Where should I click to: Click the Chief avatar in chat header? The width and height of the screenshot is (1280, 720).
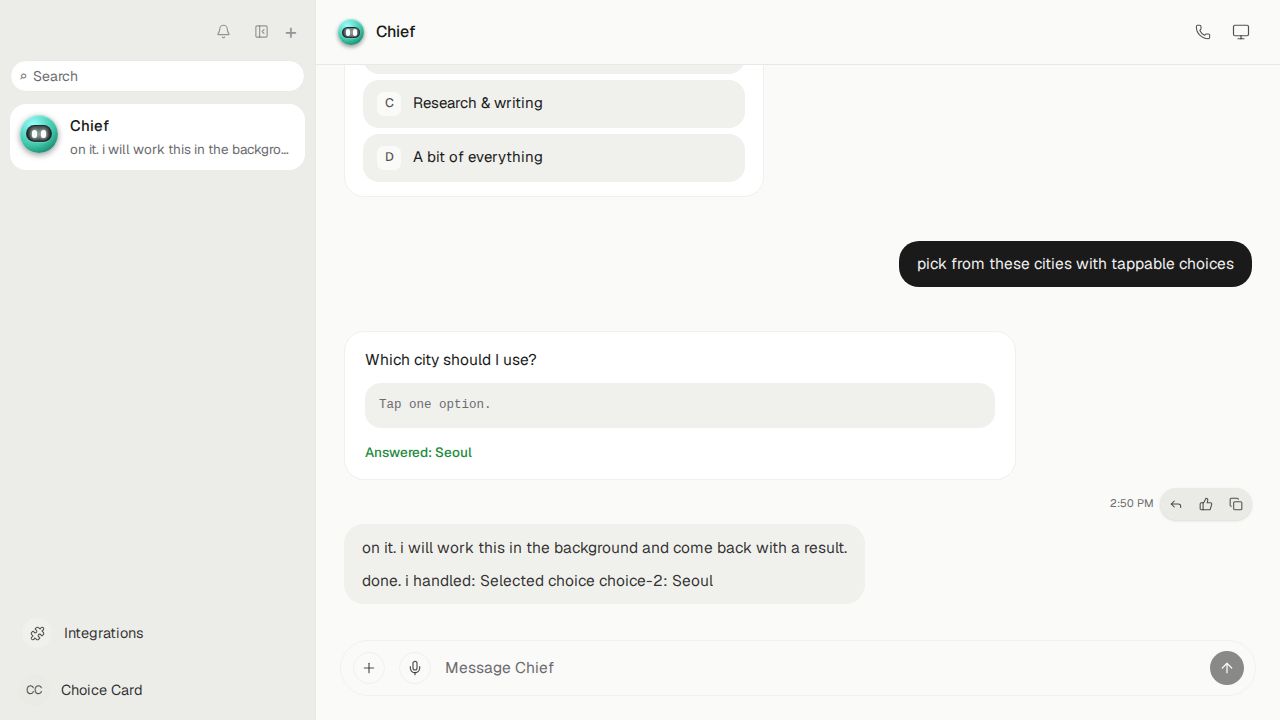(x=351, y=32)
